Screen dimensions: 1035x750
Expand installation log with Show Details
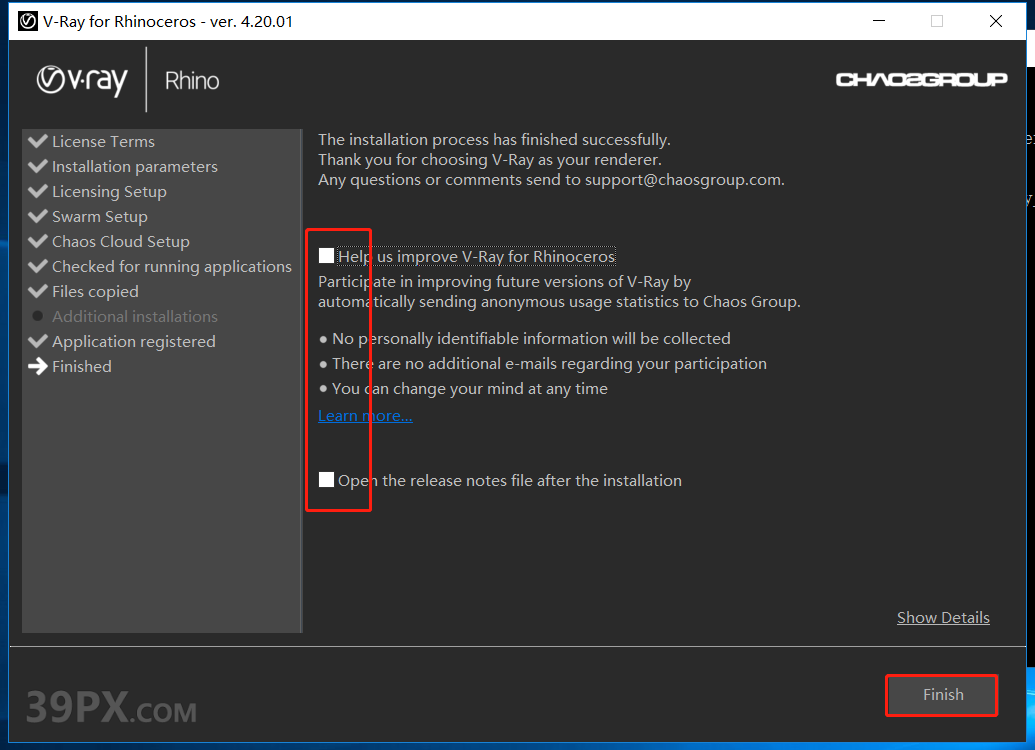click(942, 617)
